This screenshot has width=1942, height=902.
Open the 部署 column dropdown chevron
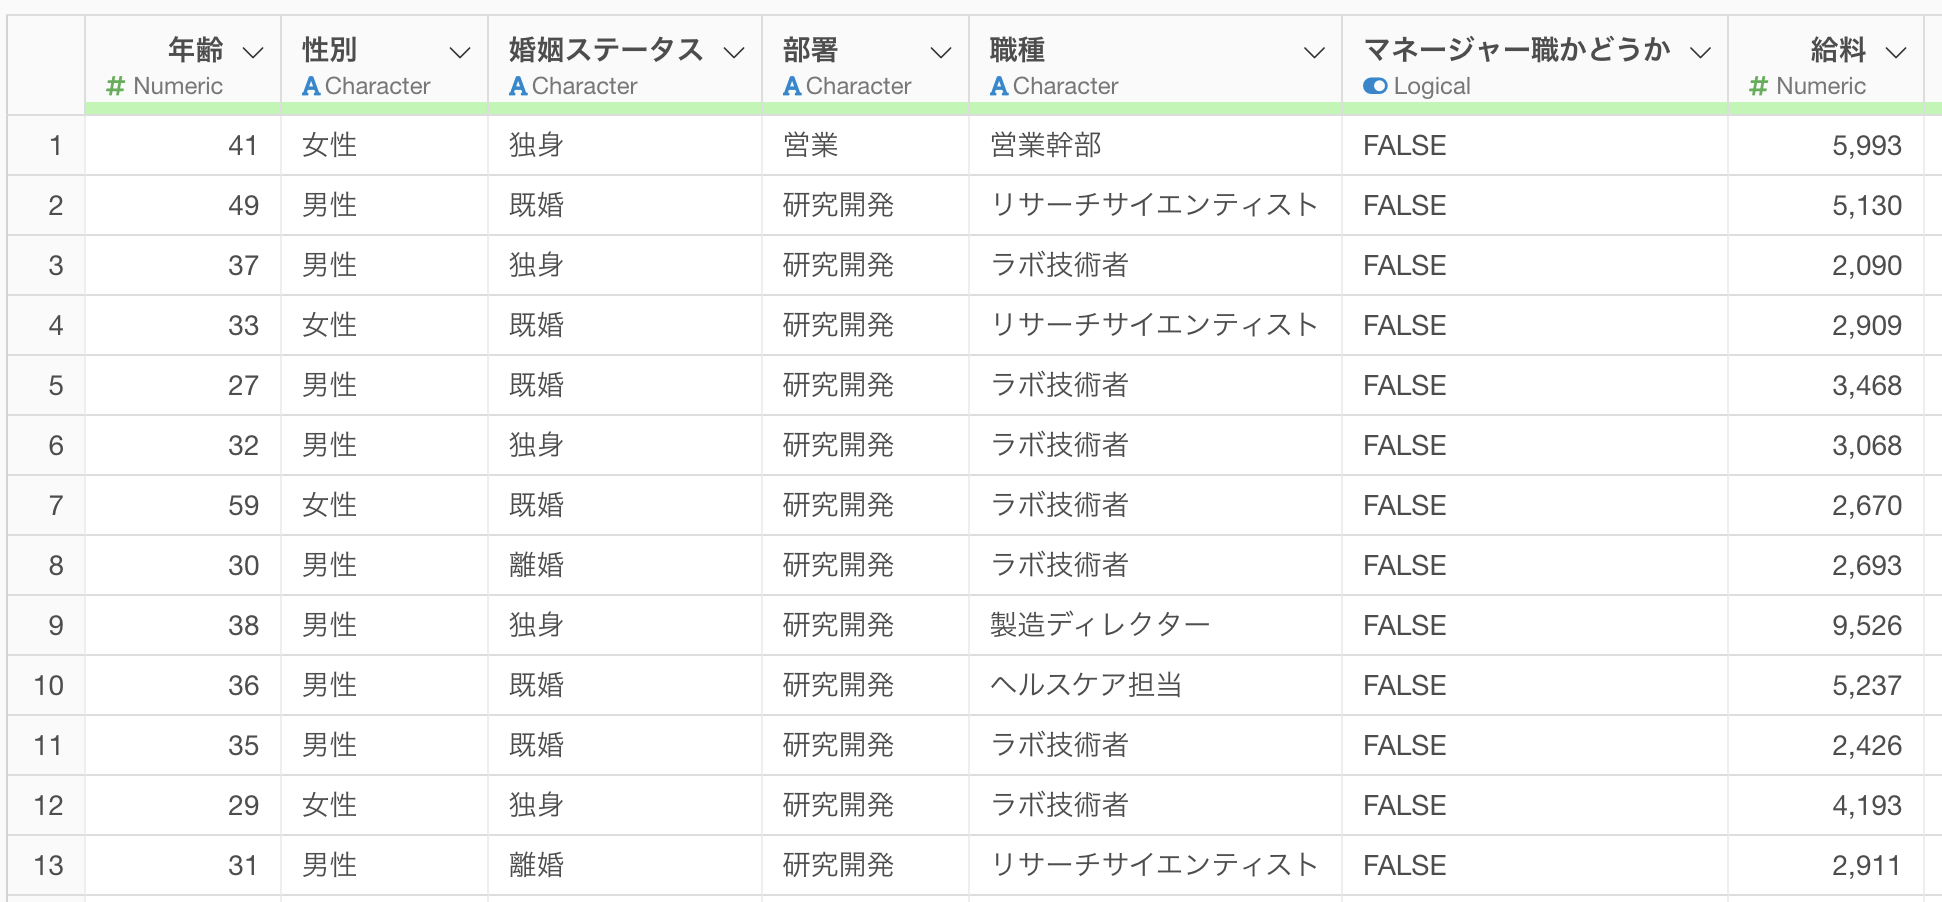[941, 52]
